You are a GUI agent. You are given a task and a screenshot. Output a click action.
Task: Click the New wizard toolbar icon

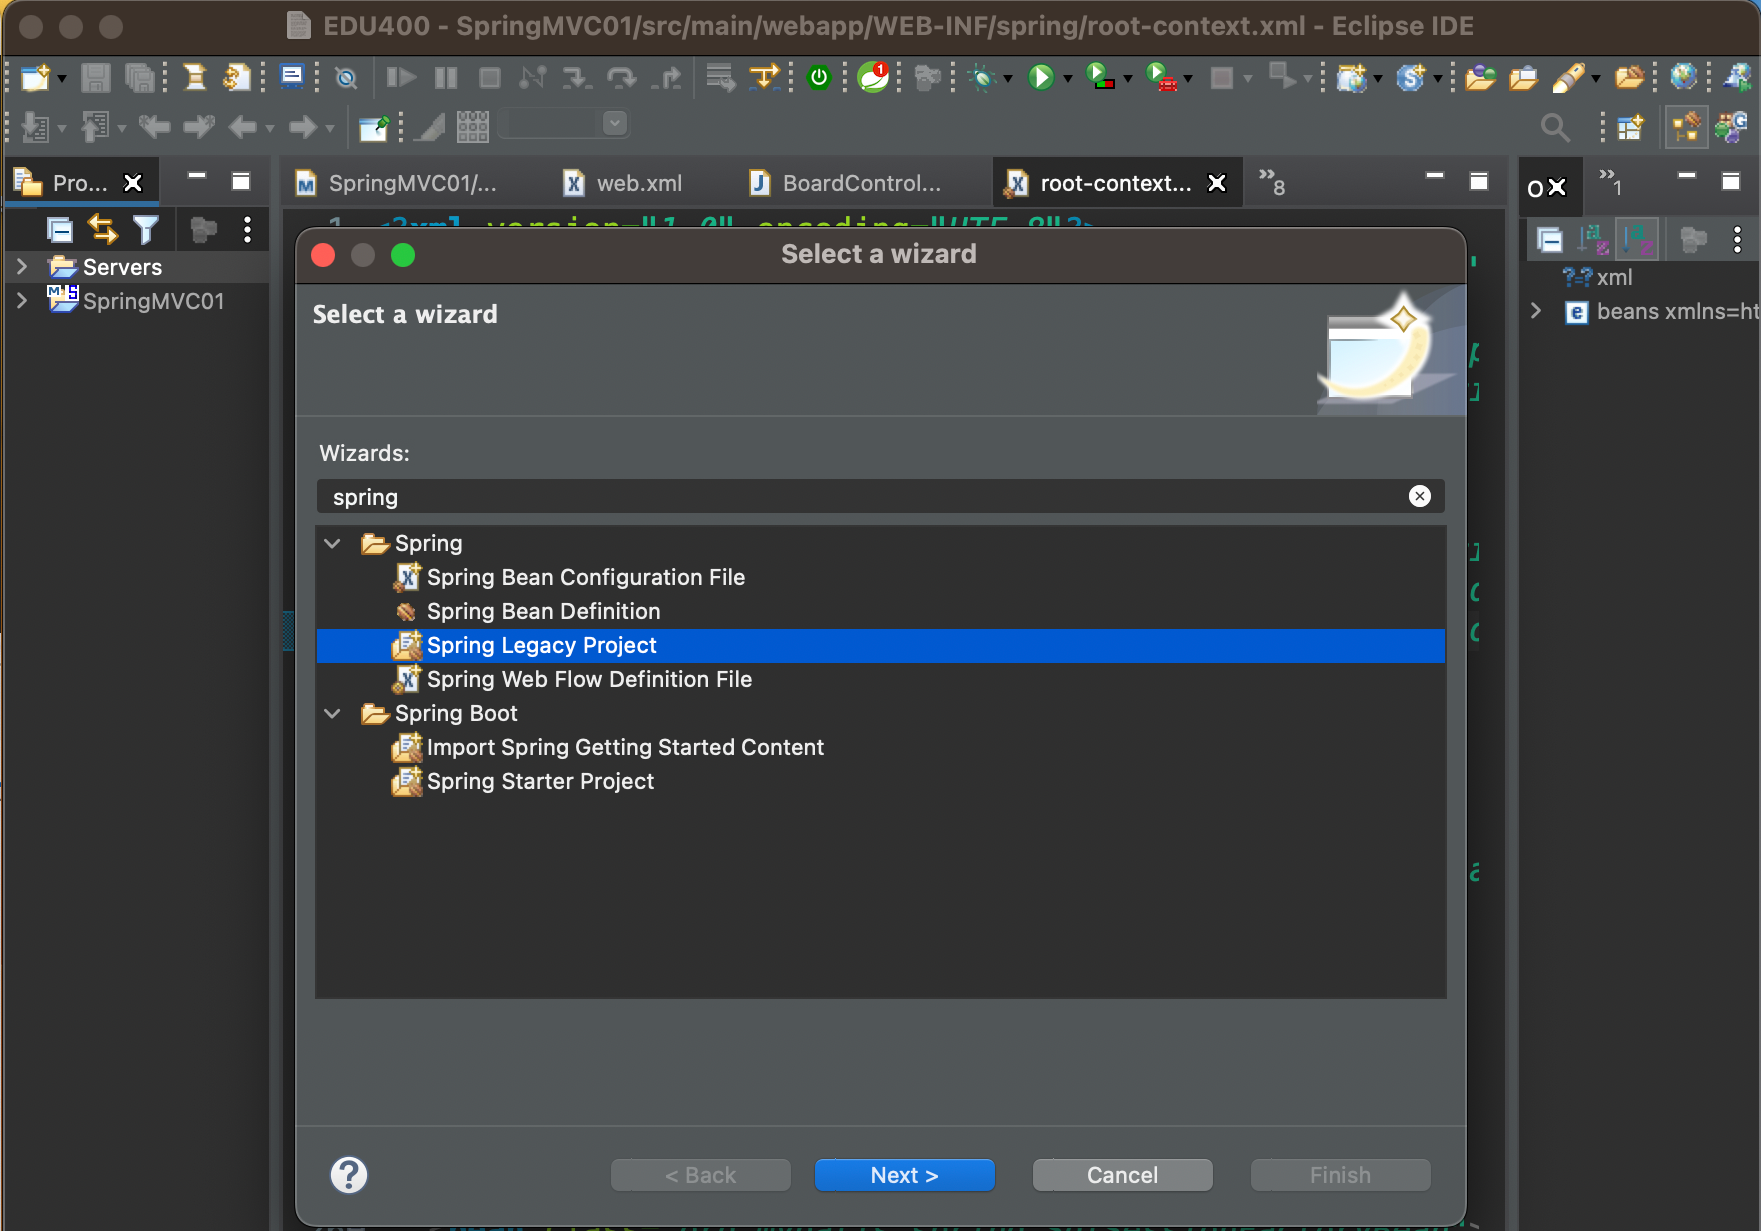tap(35, 77)
